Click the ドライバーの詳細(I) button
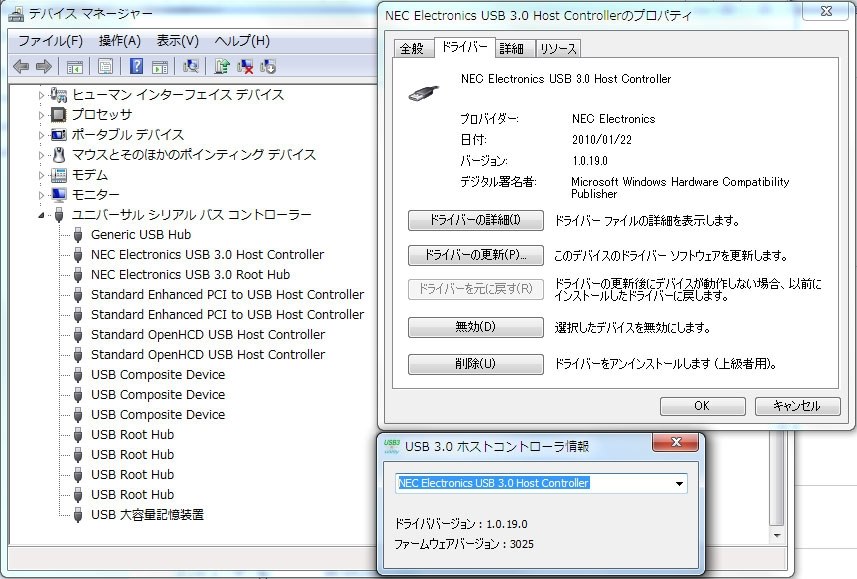 tap(476, 220)
